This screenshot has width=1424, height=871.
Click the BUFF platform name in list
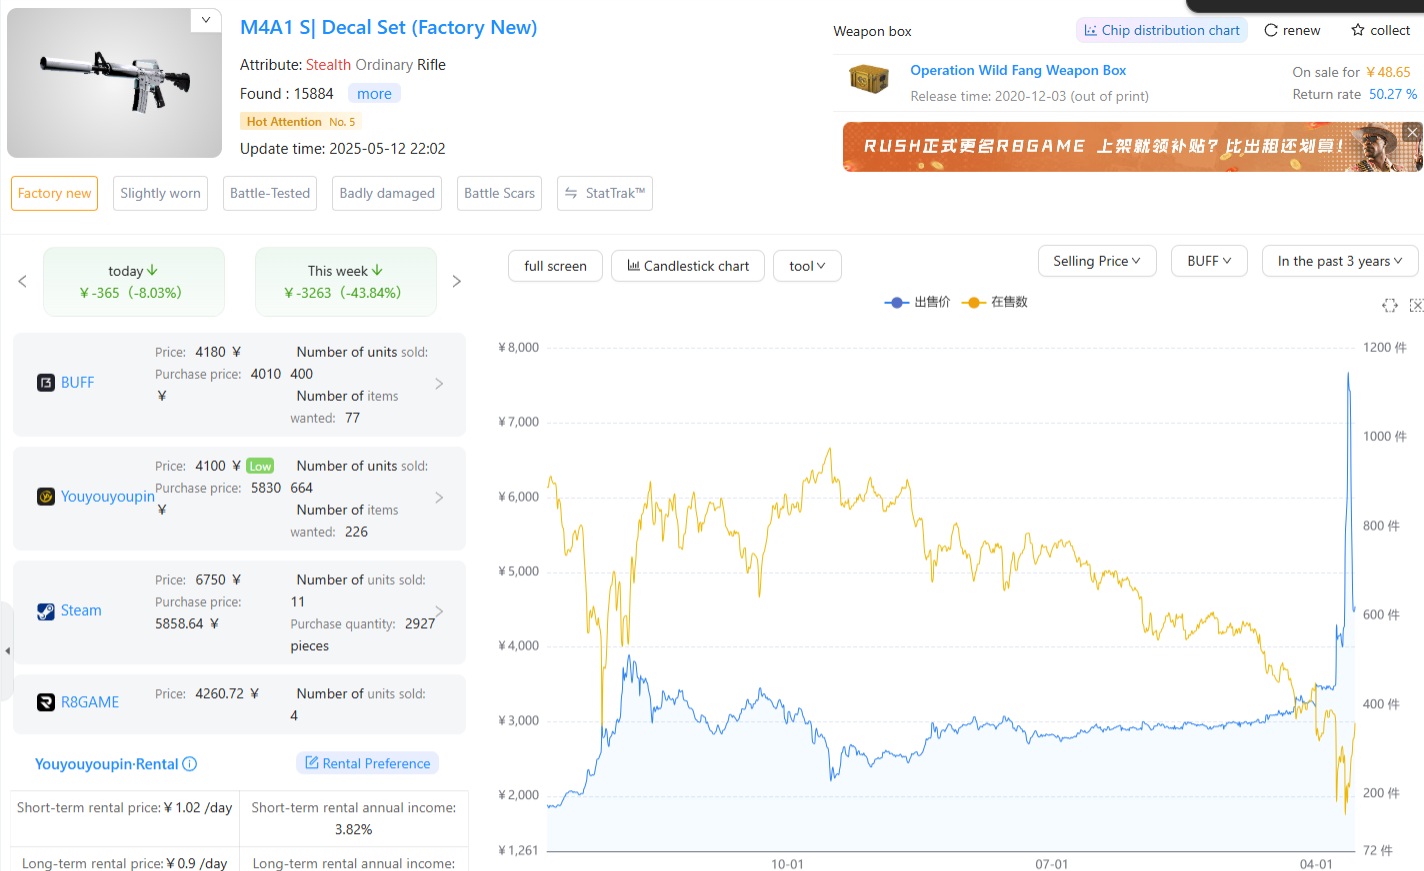(x=77, y=383)
